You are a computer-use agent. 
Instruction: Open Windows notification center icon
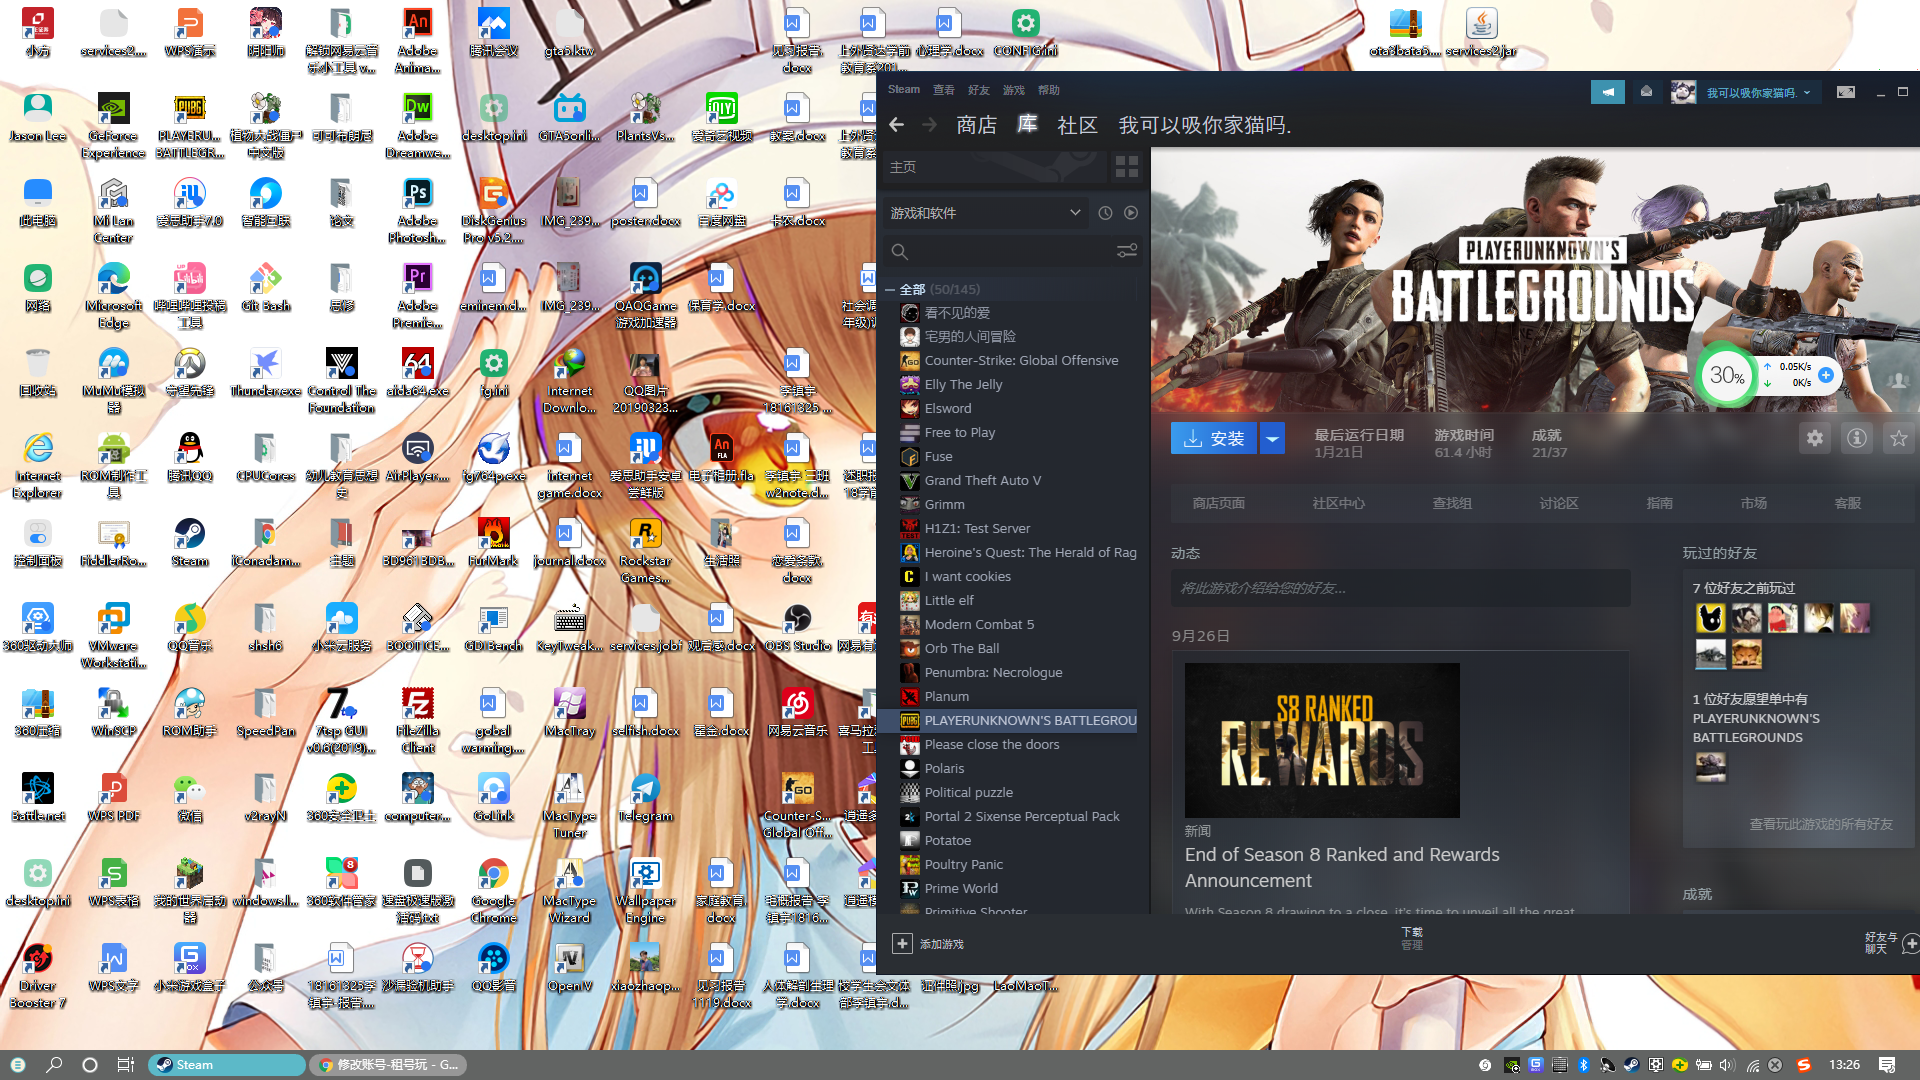click(1887, 1065)
